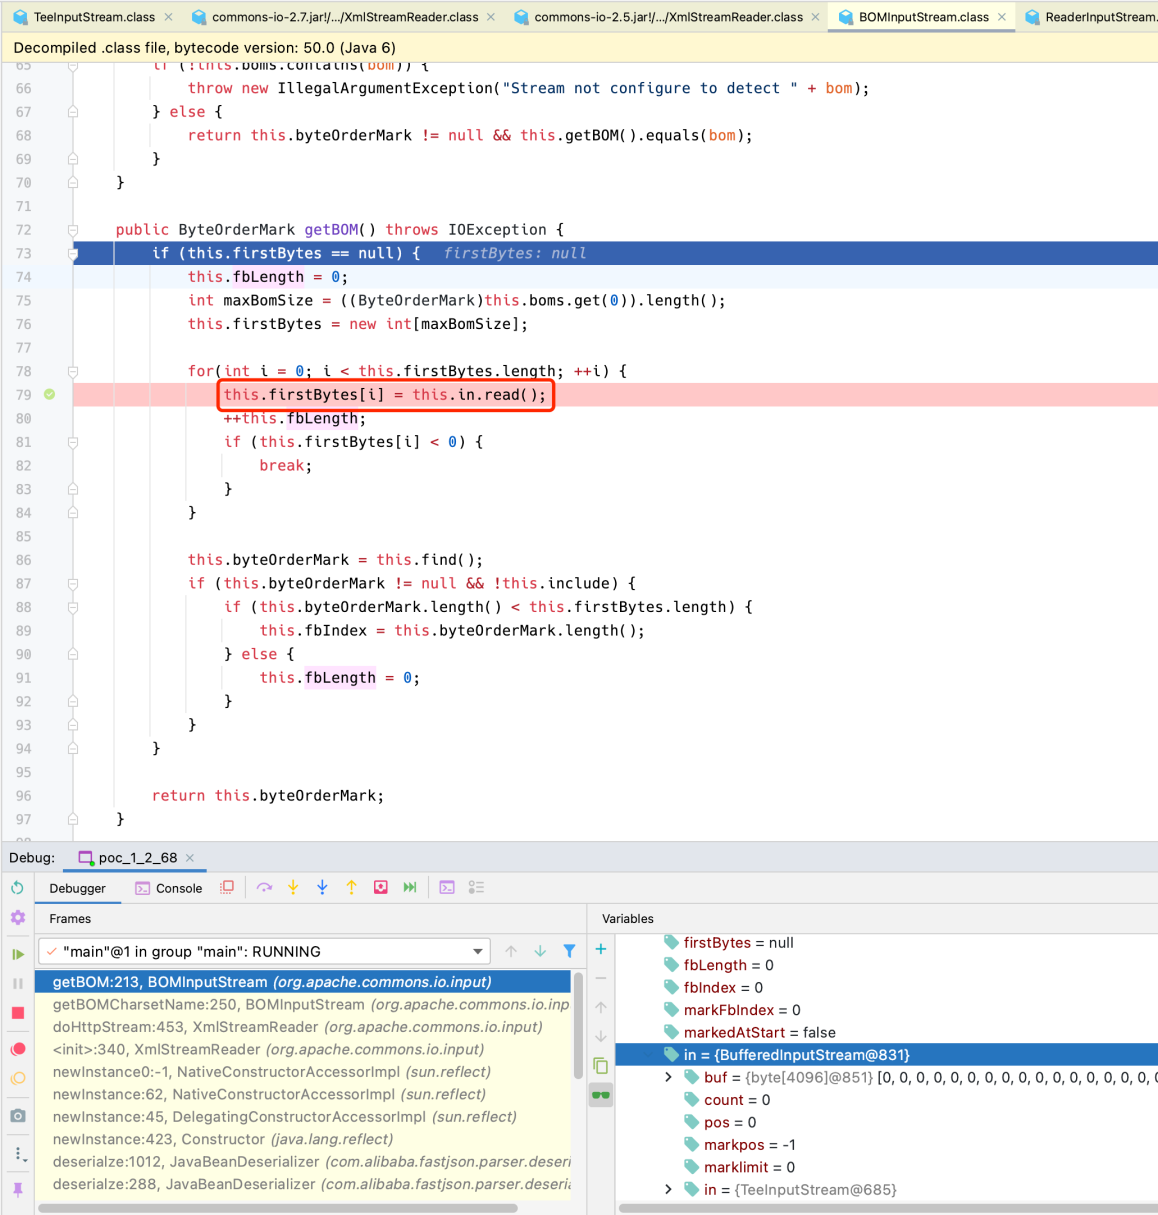Toggle the glasses icon to show watches
The height and width of the screenshot is (1215, 1158).
601,1095
